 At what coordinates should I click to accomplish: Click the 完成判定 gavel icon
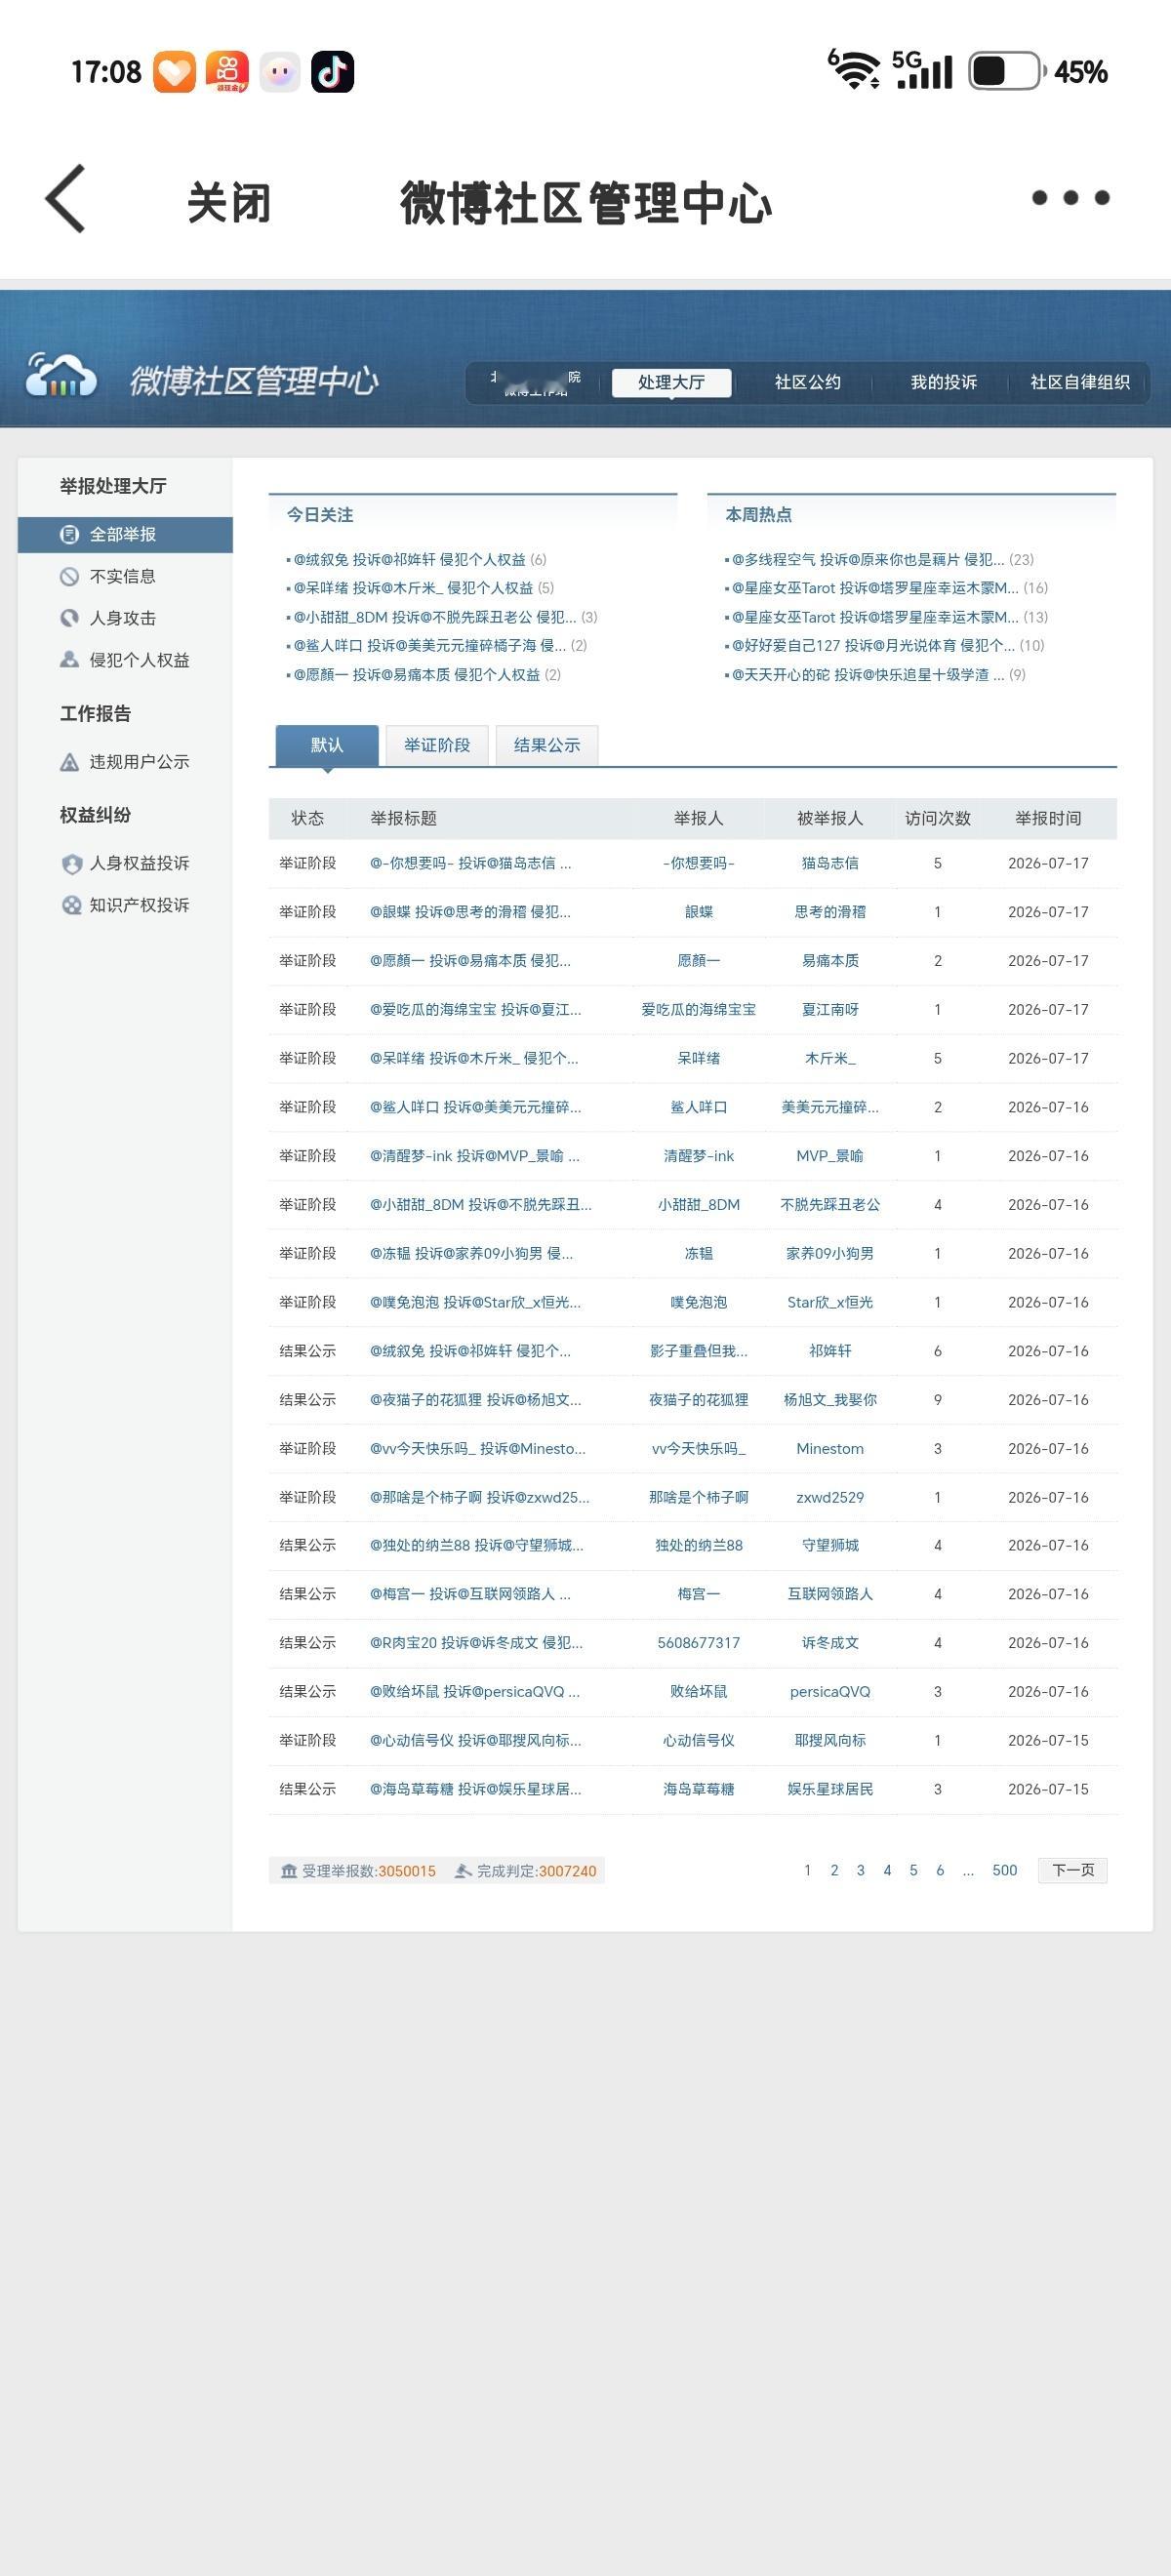click(x=463, y=1871)
